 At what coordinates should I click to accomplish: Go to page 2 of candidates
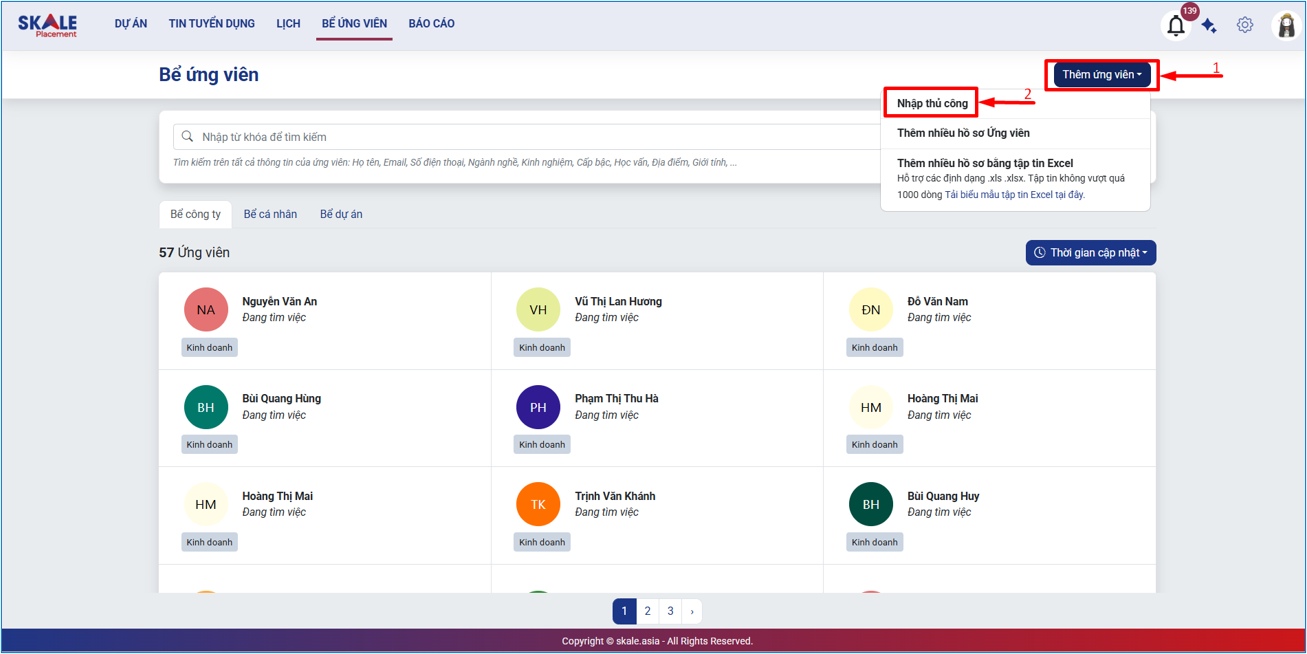(x=648, y=611)
